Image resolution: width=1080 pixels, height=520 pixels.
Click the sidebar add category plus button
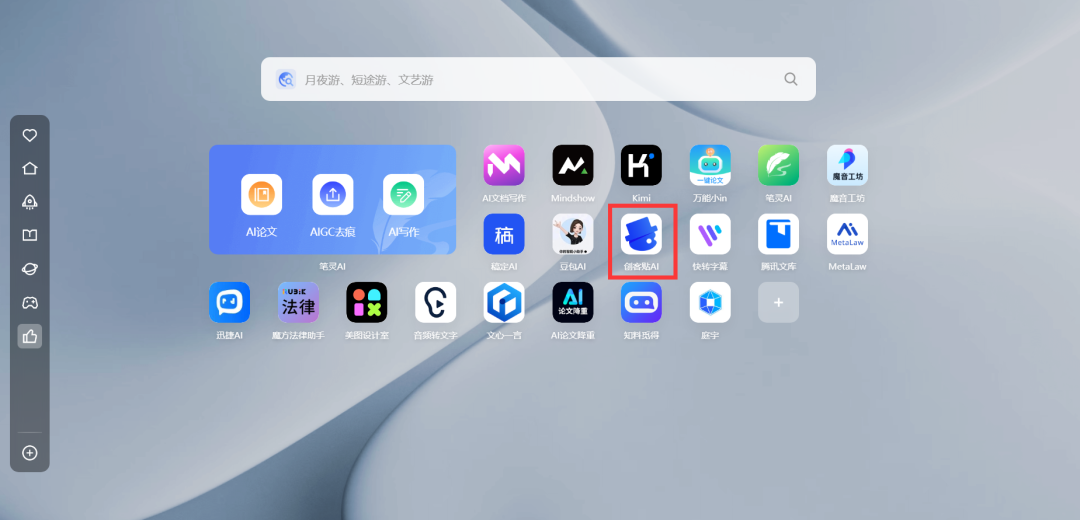click(x=30, y=453)
